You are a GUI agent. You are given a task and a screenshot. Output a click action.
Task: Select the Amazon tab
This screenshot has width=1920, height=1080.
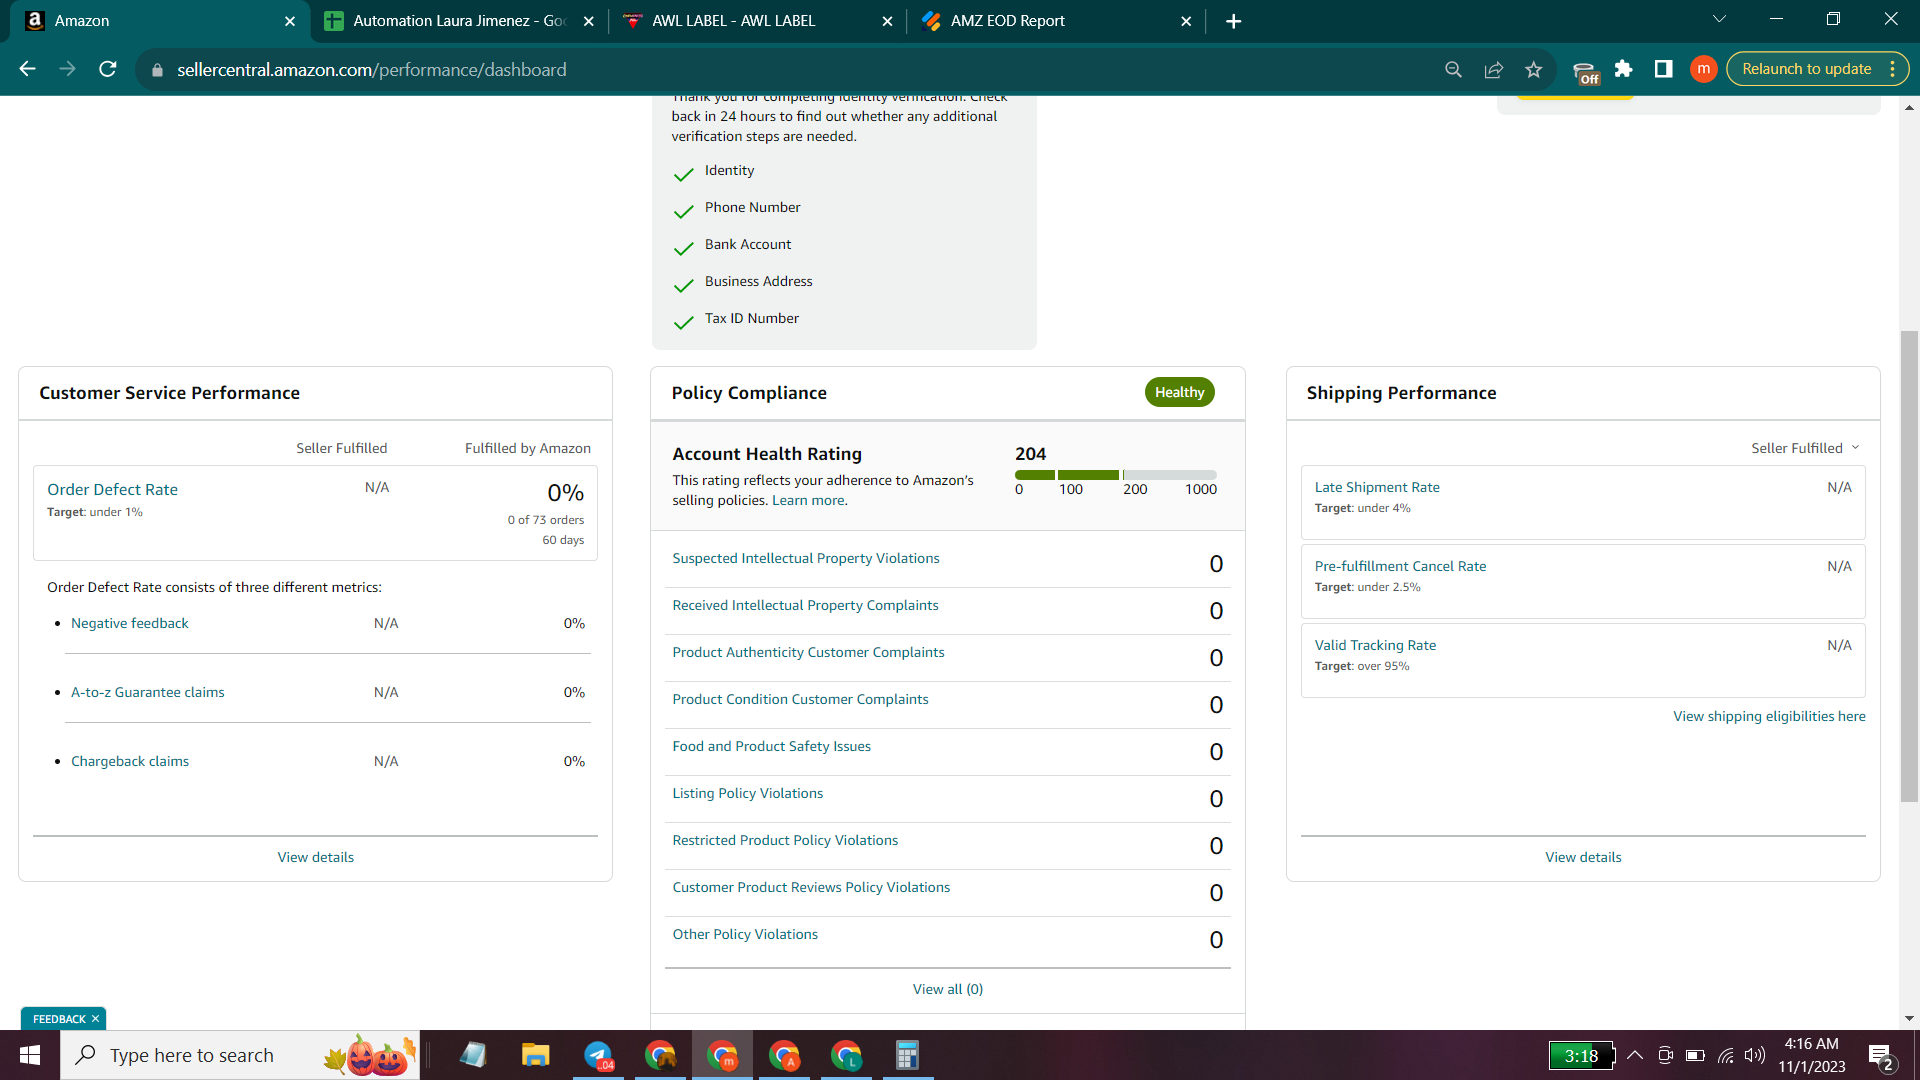[160, 21]
